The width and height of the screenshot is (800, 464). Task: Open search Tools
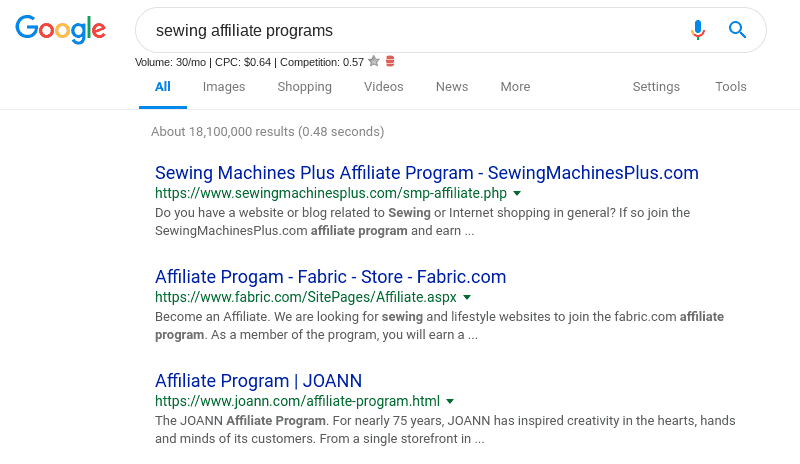[x=731, y=87]
